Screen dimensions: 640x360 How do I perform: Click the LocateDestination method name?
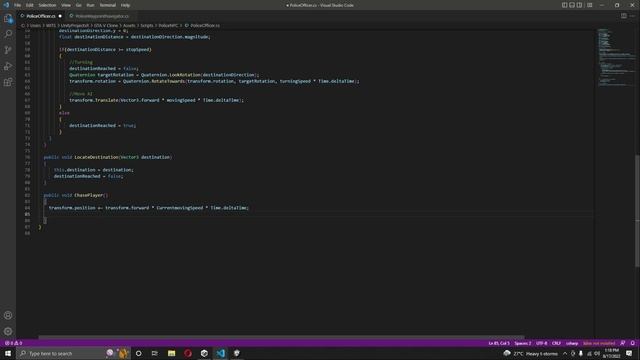pos(96,157)
